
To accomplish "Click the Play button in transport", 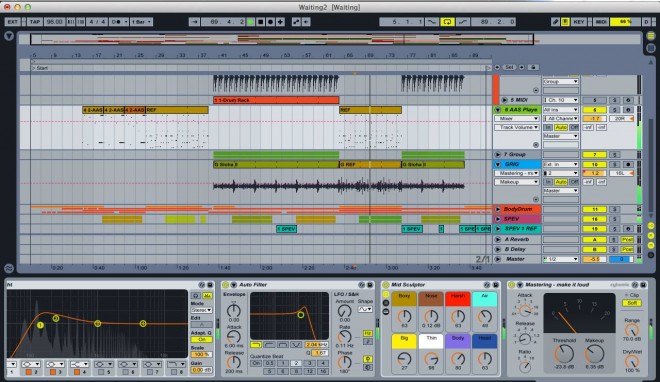I will (x=251, y=22).
